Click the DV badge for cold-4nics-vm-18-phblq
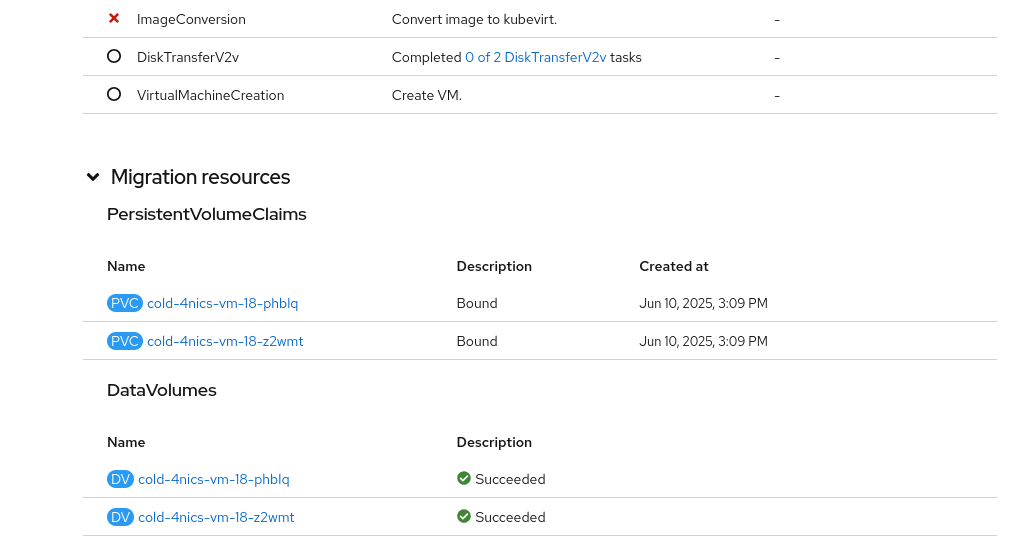 (120, 479)
